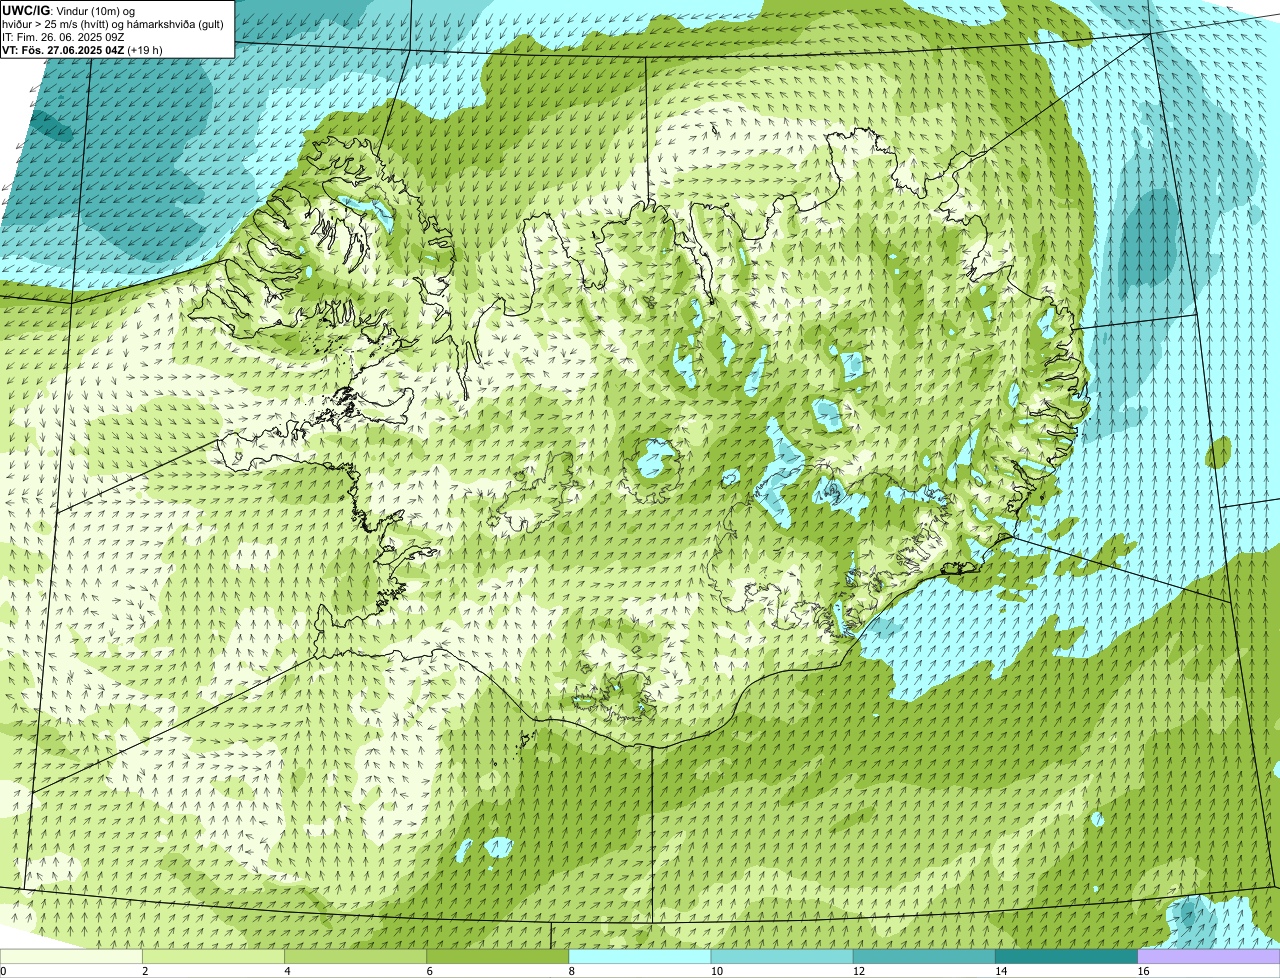
Task: Click the 'VT: Fös. 27.06.2025 04Z (+19 h)' line
Action: tap(82, 50)
